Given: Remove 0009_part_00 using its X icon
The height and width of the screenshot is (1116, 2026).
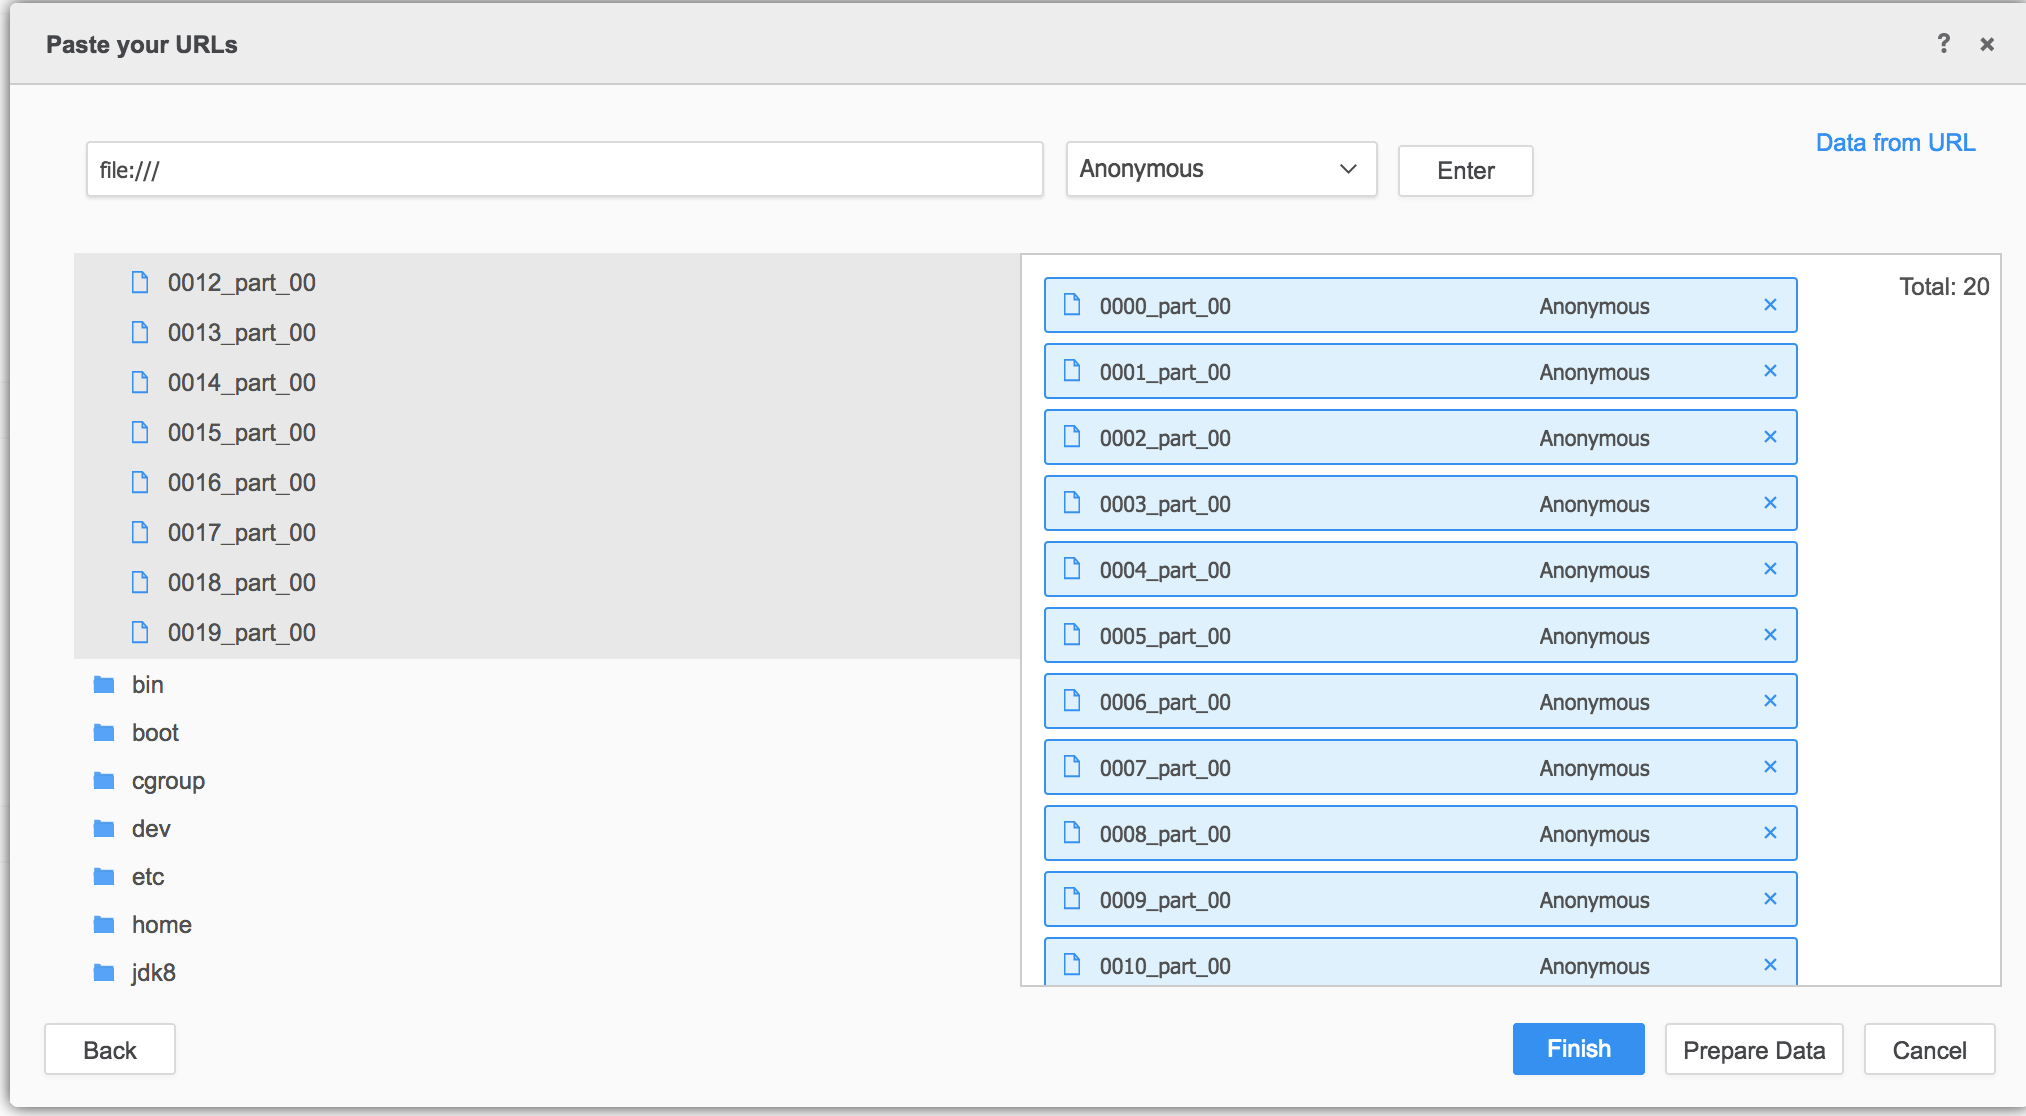Looking at the screenshot, I should point(1770,899).
